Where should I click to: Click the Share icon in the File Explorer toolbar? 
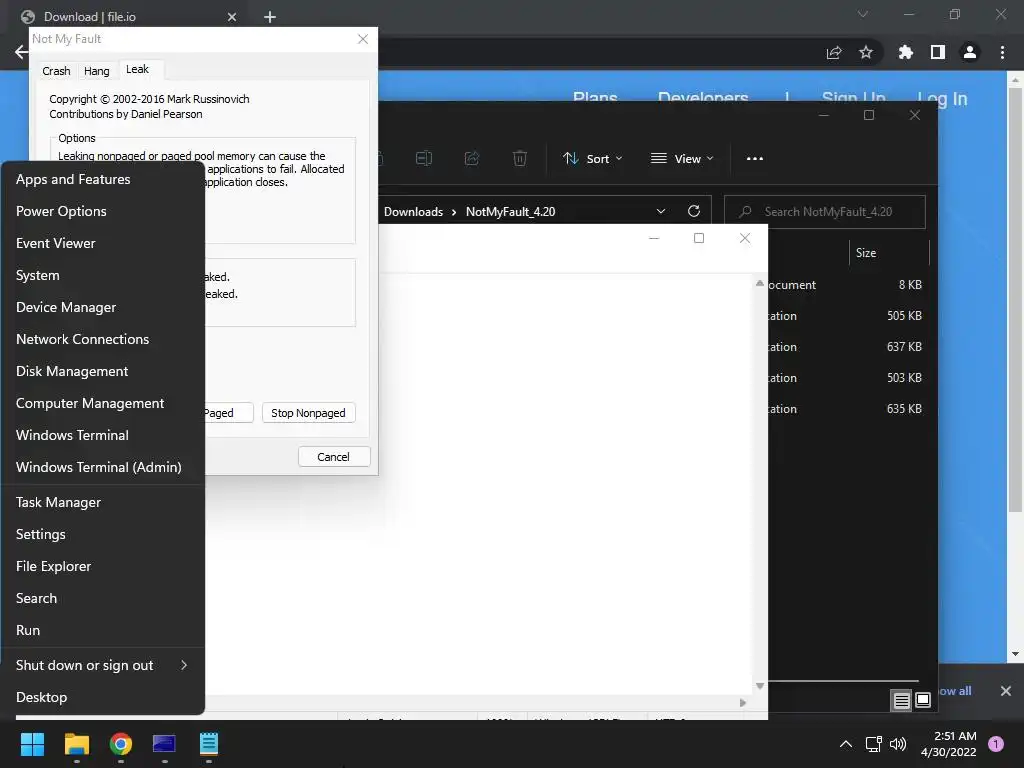click(x=472, y=159)
